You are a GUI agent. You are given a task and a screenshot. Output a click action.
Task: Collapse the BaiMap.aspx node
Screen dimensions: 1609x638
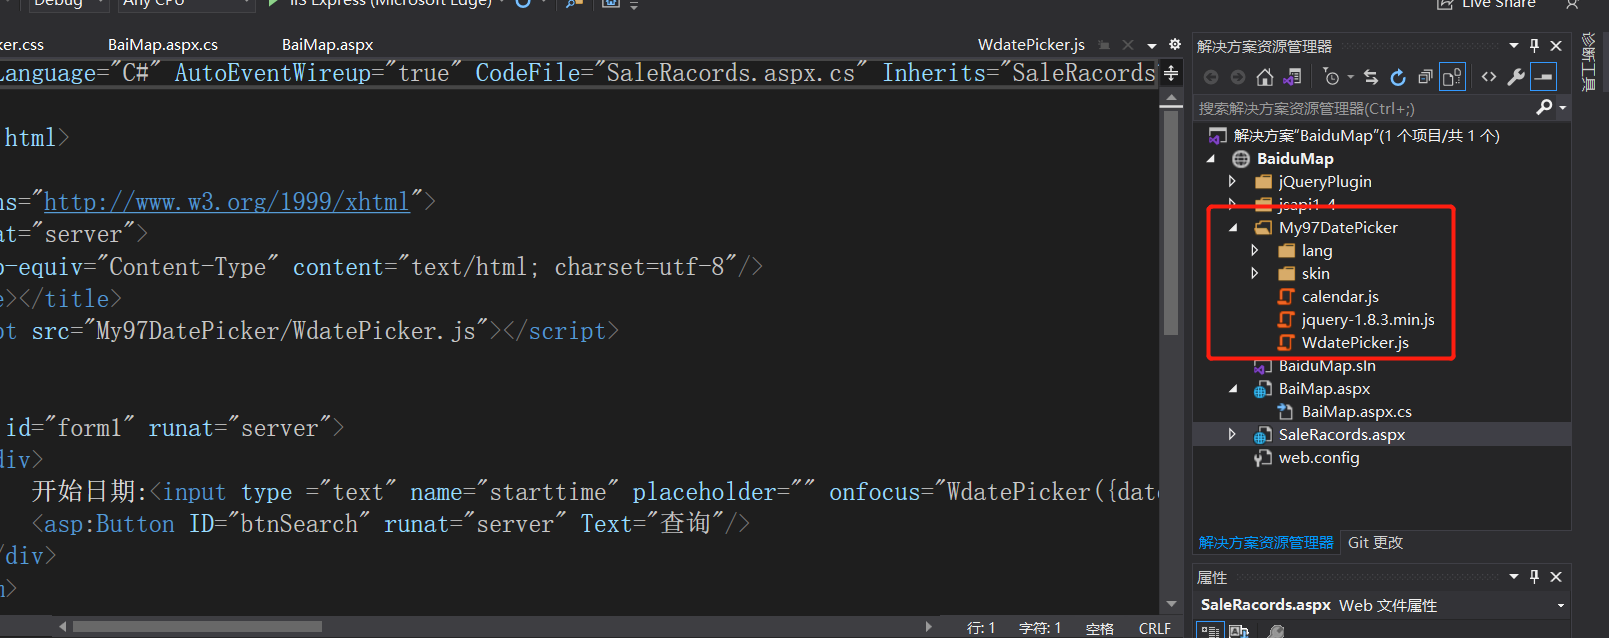click(x=1233, y=388)
